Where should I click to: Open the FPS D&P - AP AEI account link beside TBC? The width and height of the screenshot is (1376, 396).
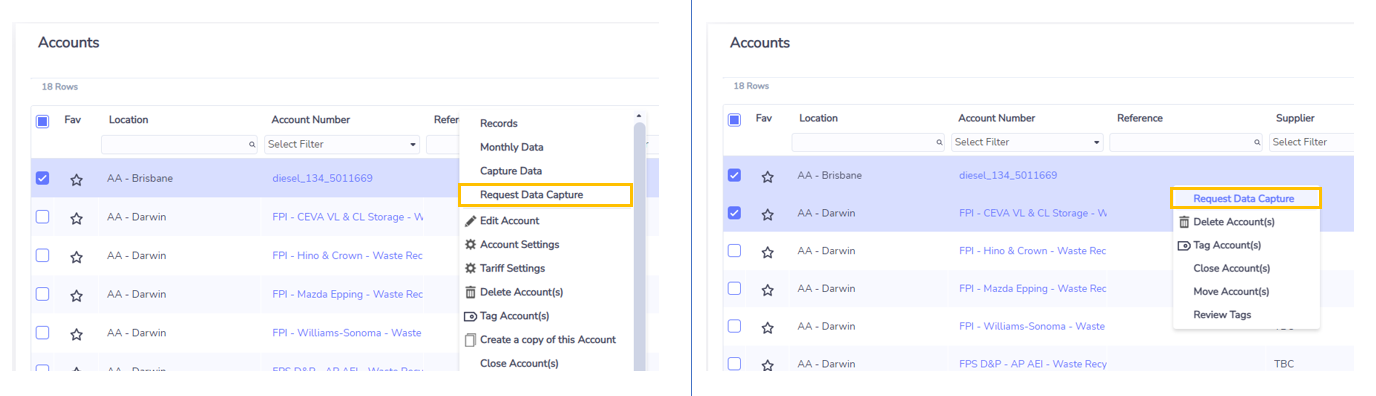1033,364
